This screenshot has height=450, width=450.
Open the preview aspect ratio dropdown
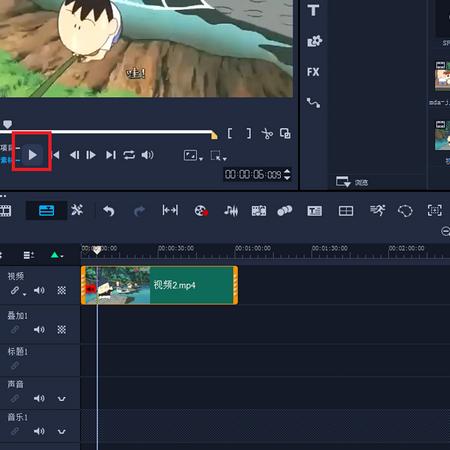tap(193, 155)
